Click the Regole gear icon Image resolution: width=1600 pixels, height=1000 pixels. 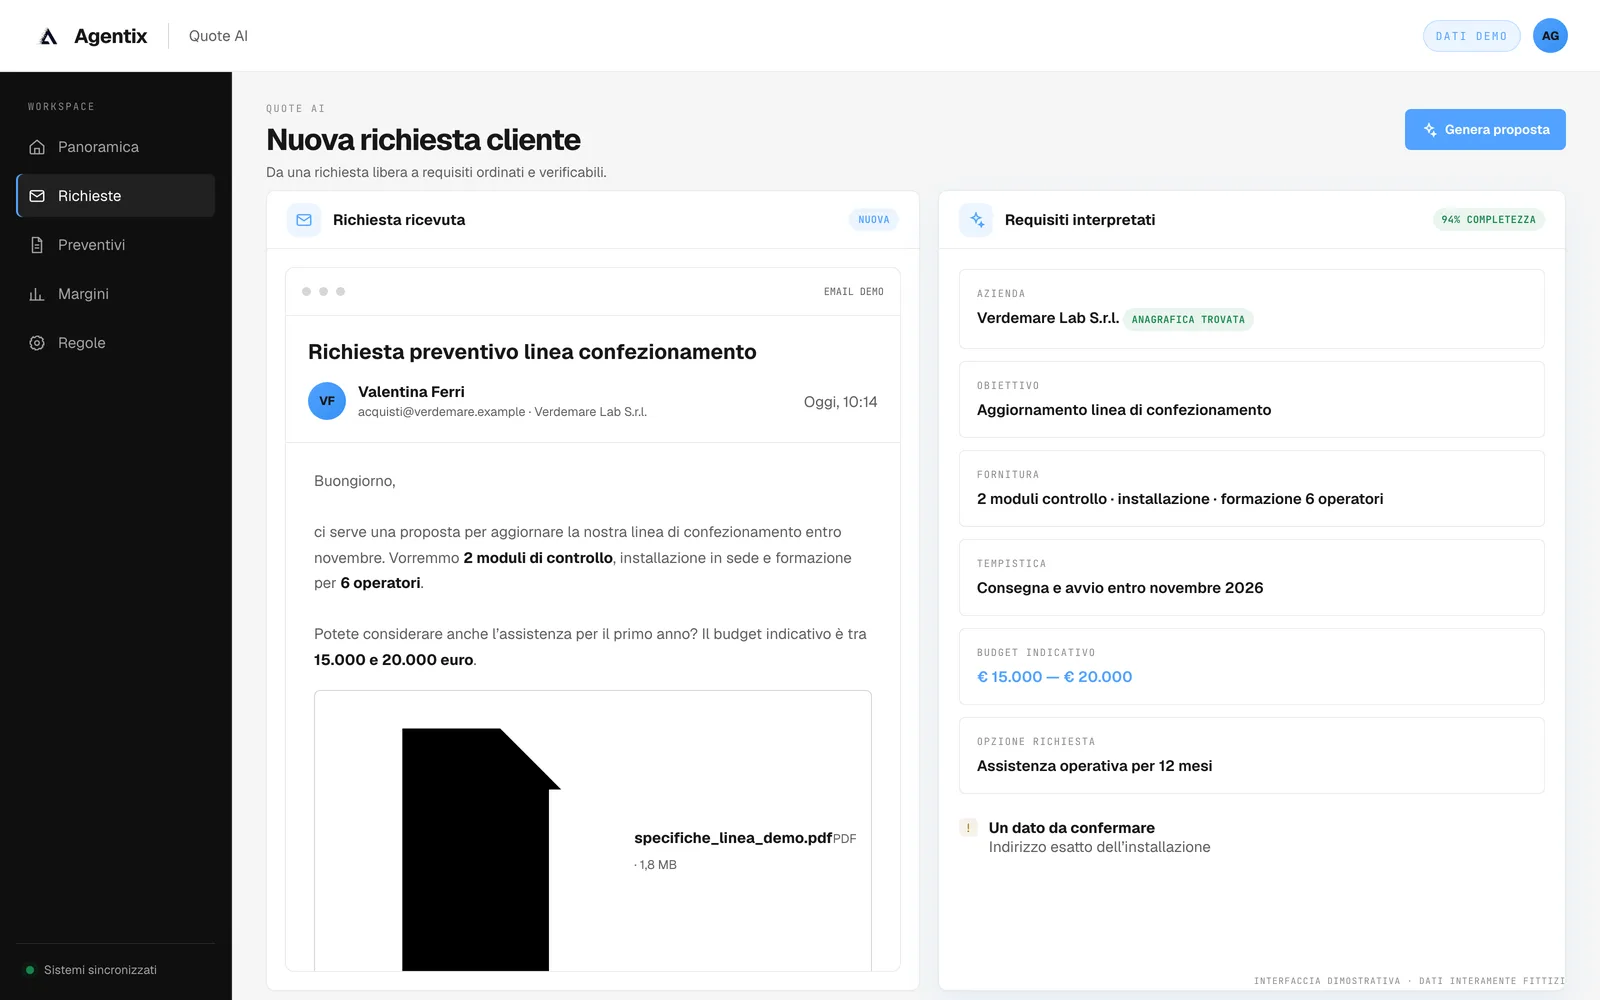pyautogui.click(x=37, y=343)
